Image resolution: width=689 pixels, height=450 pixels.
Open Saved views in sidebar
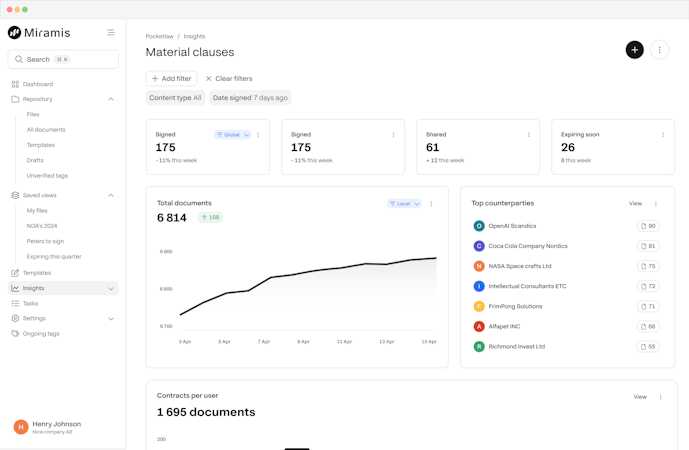40,195
